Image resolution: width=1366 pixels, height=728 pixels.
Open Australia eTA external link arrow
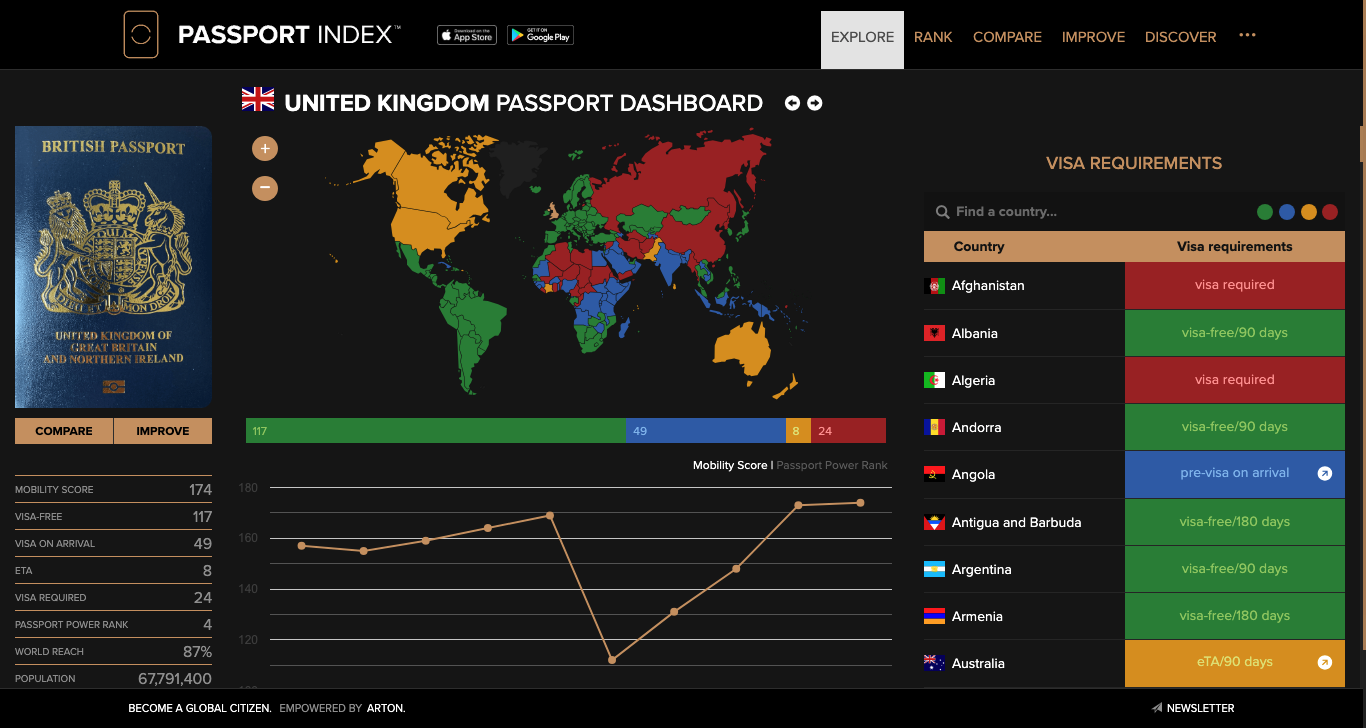pos(1325,662)
